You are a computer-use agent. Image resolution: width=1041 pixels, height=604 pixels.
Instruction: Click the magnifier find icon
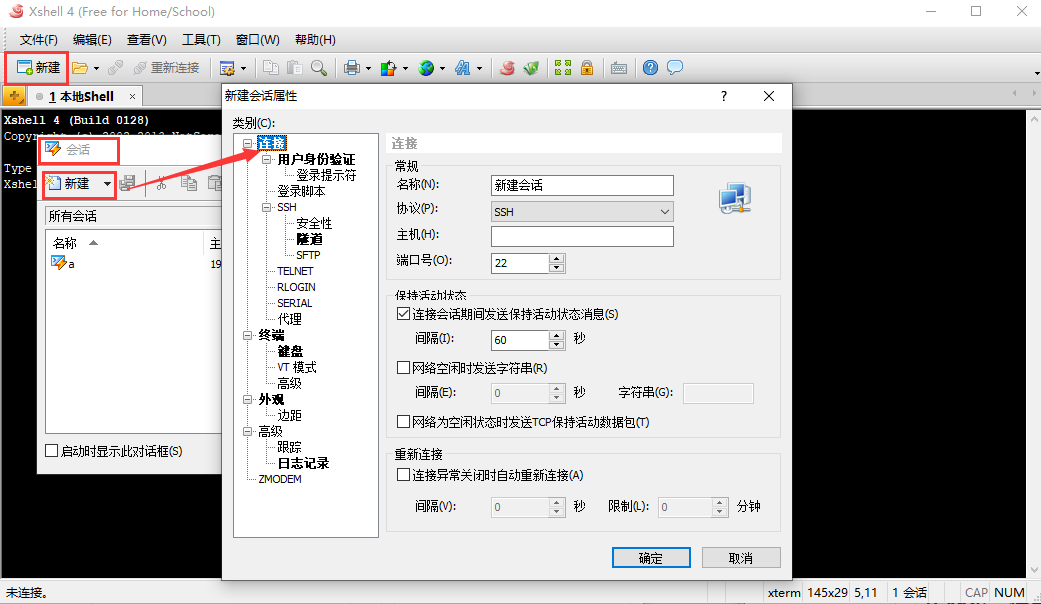pos(319,68)
